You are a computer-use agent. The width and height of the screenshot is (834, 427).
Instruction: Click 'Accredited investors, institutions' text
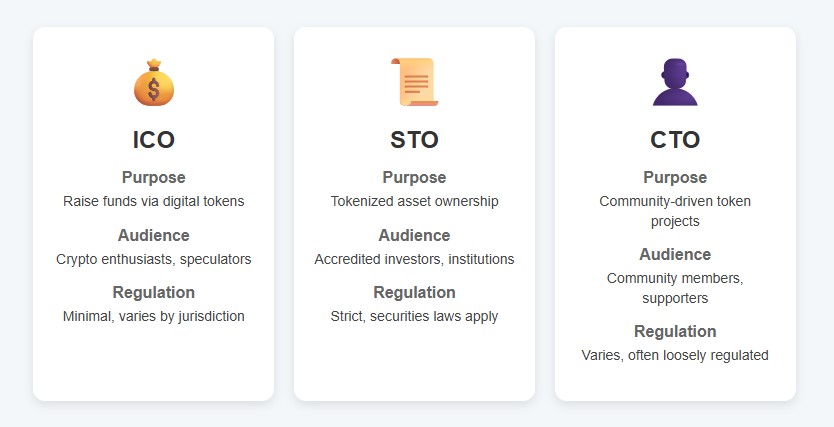pos(414,260)
